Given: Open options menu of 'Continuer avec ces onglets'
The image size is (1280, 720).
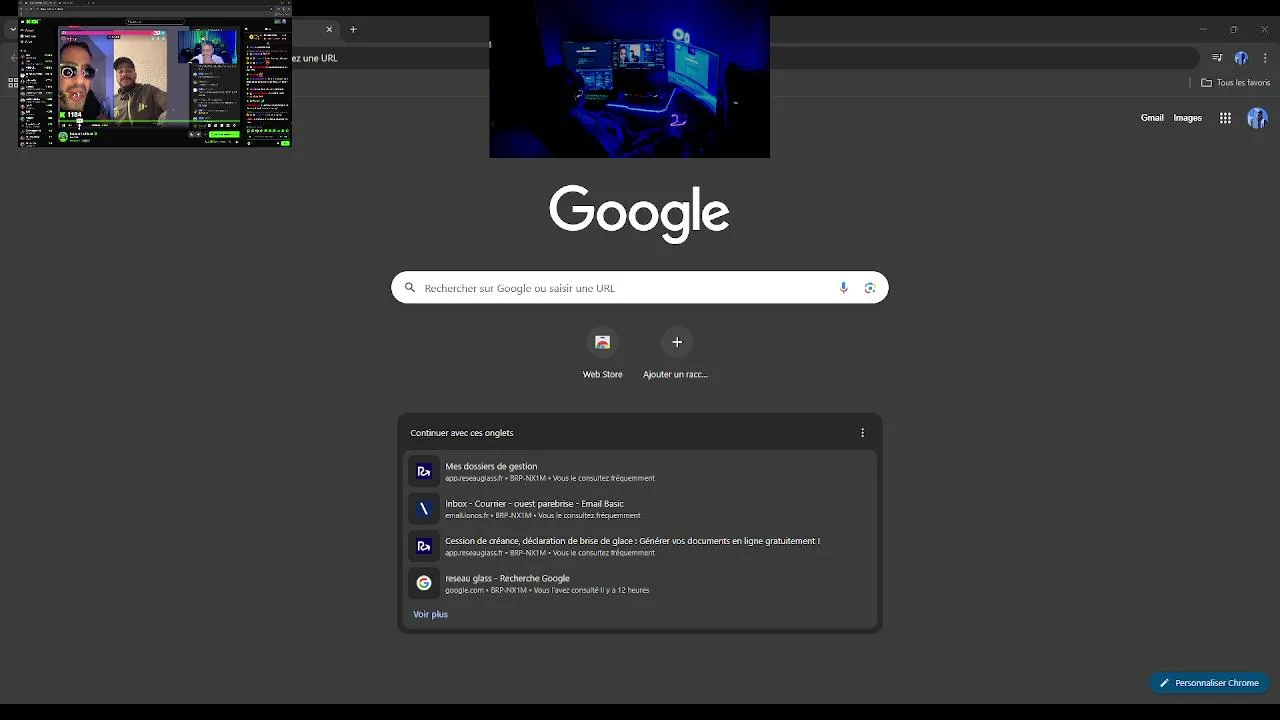Looking at the screenshot, I should coord(863,433).
